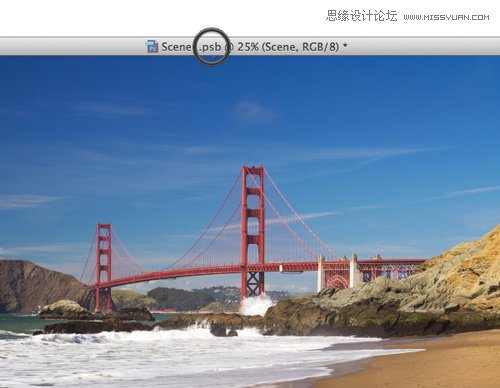The image size is (500, 388).
Task: Click the Golden Gate Bridge image canvas
Action: click(x=250, y=222)
